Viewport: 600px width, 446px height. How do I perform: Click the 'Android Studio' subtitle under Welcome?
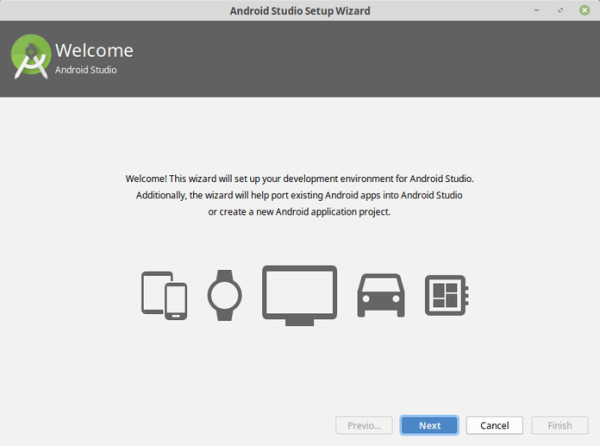86,71
